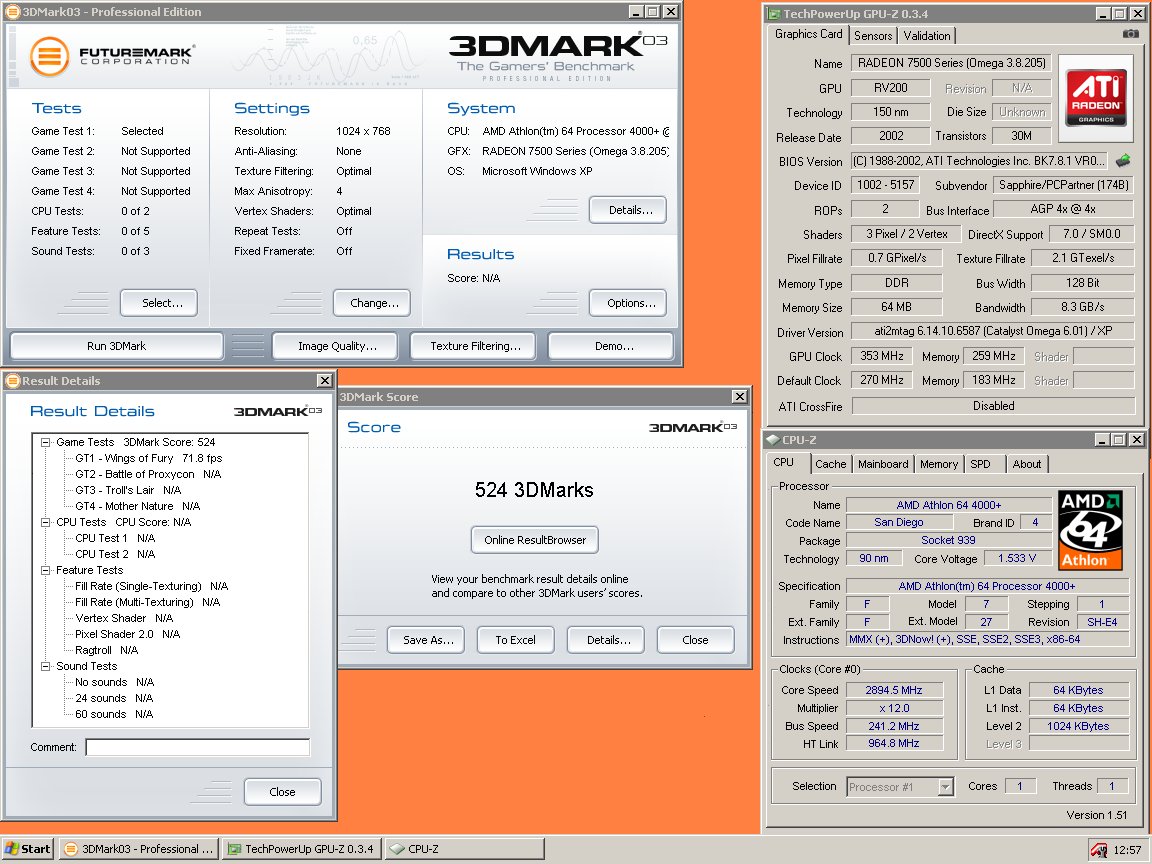Click the Core Speed value 2894.5 MHz
Image resolution: width=1152 pixels, height=864 pixels.
(893, 691)
